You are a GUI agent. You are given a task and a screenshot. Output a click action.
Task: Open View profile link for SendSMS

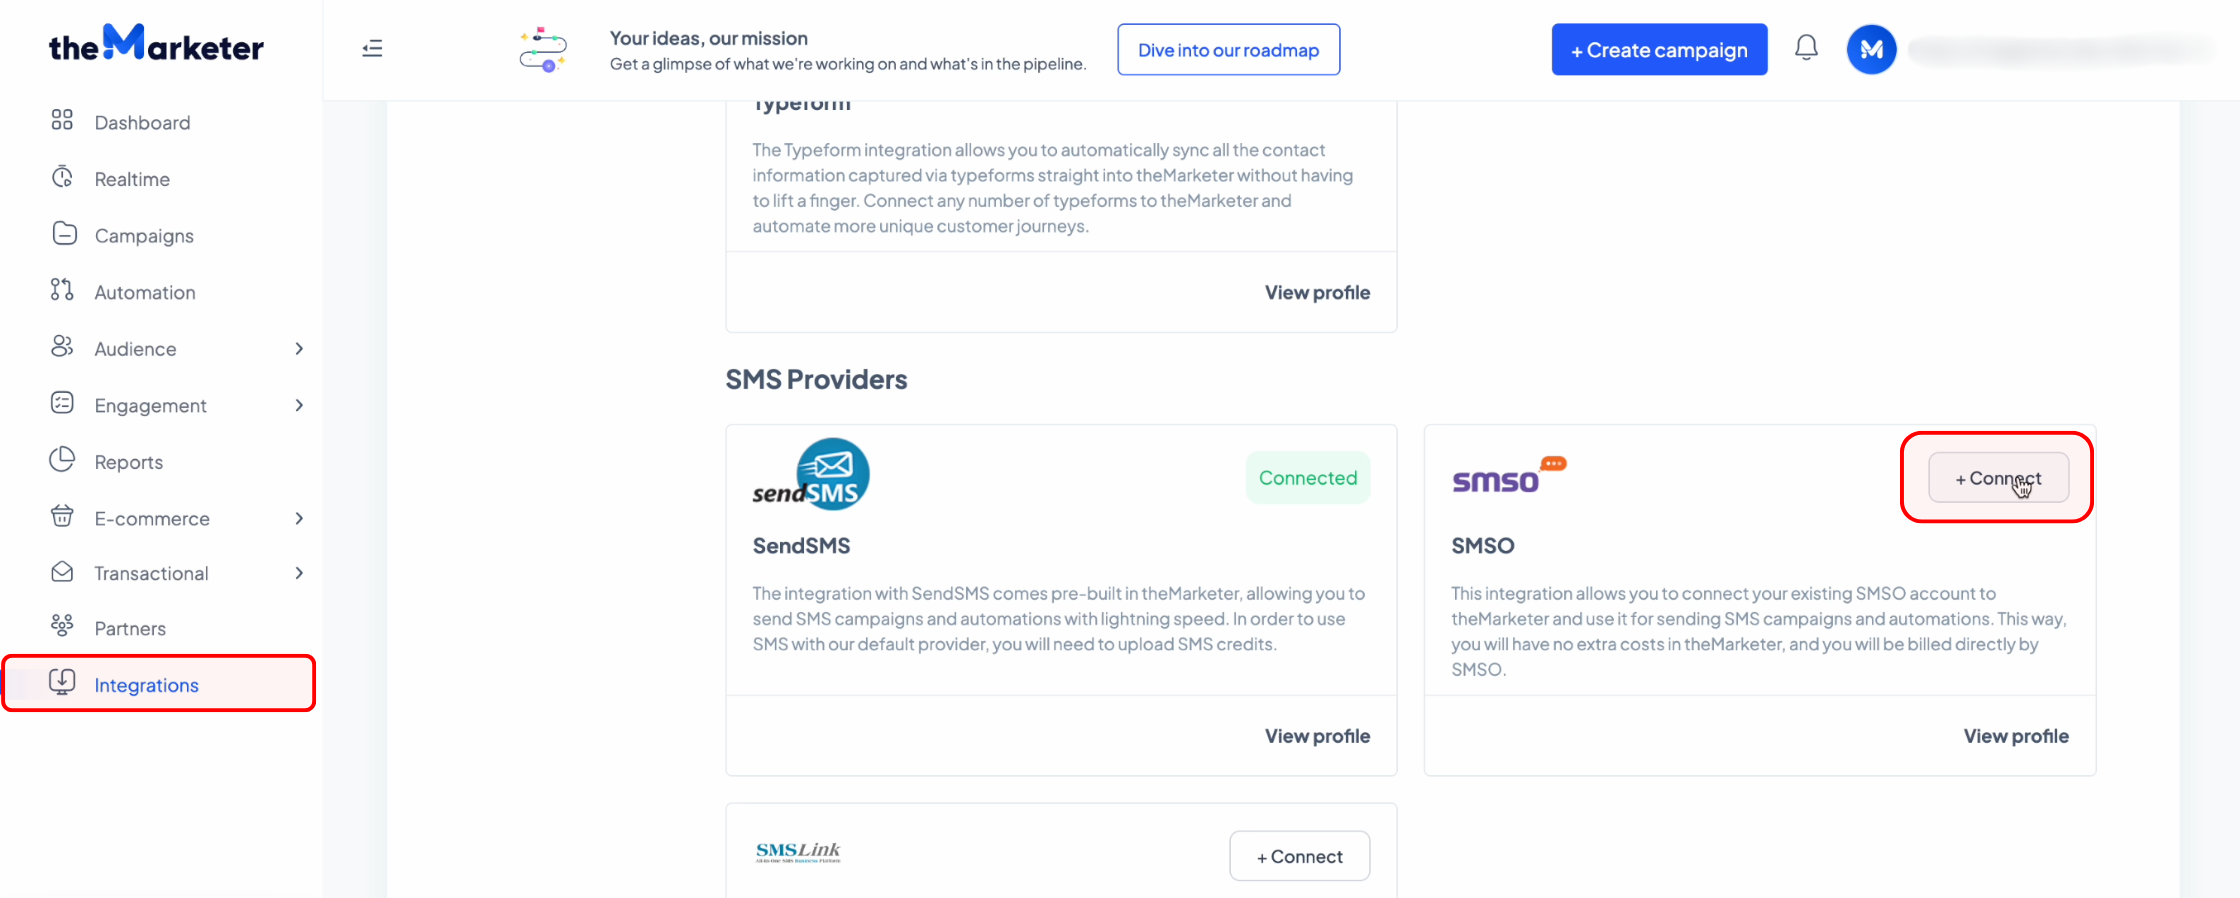pyautogui.click(x=1317, y=736)
